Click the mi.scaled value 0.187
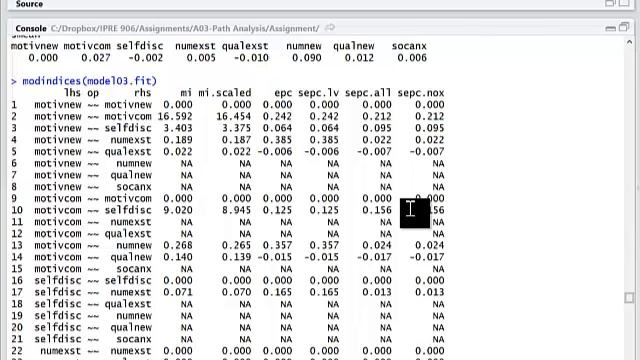Screen dimensions: 640x360 coord(236,140)
